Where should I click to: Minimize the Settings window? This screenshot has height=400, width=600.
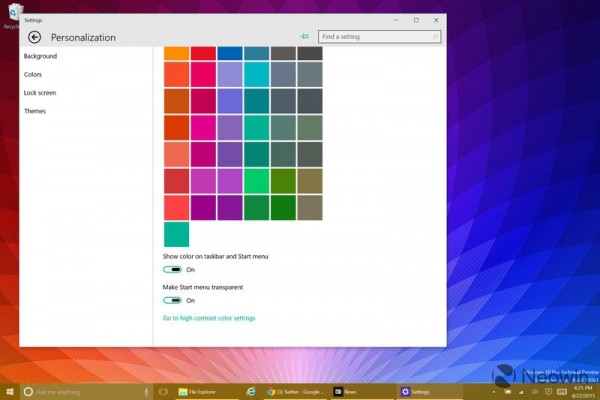coord(396,20)
